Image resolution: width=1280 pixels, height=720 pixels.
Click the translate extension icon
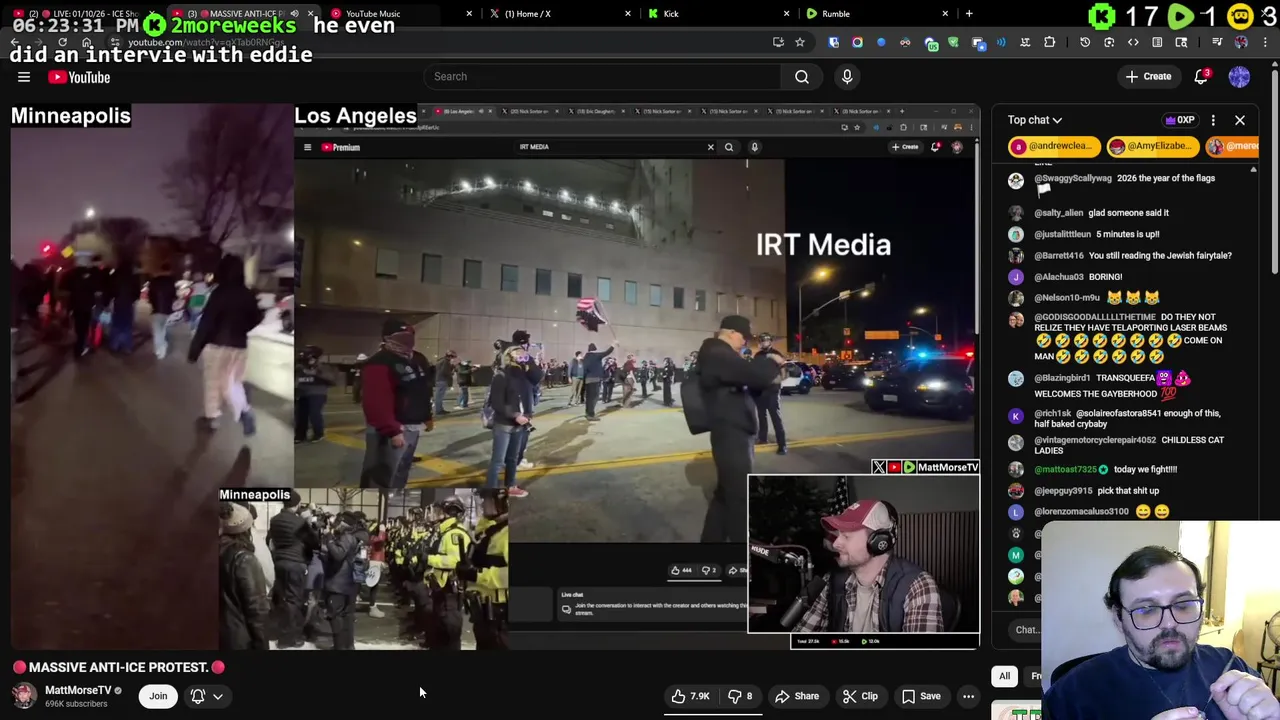click(1025, 42)
